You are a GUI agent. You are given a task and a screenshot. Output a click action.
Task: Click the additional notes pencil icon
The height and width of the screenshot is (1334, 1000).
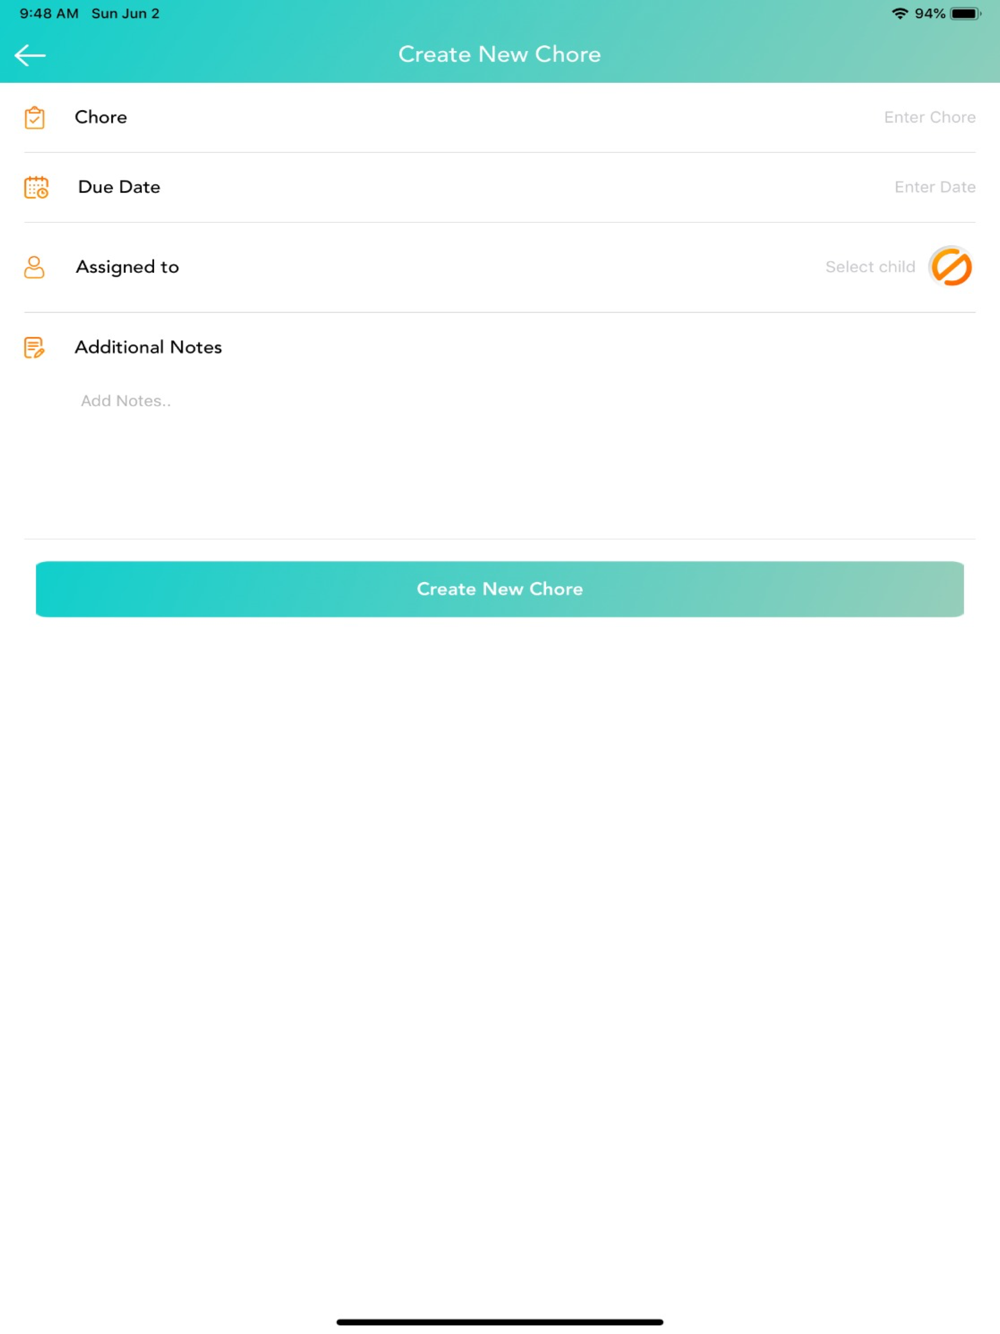point(34,347)
